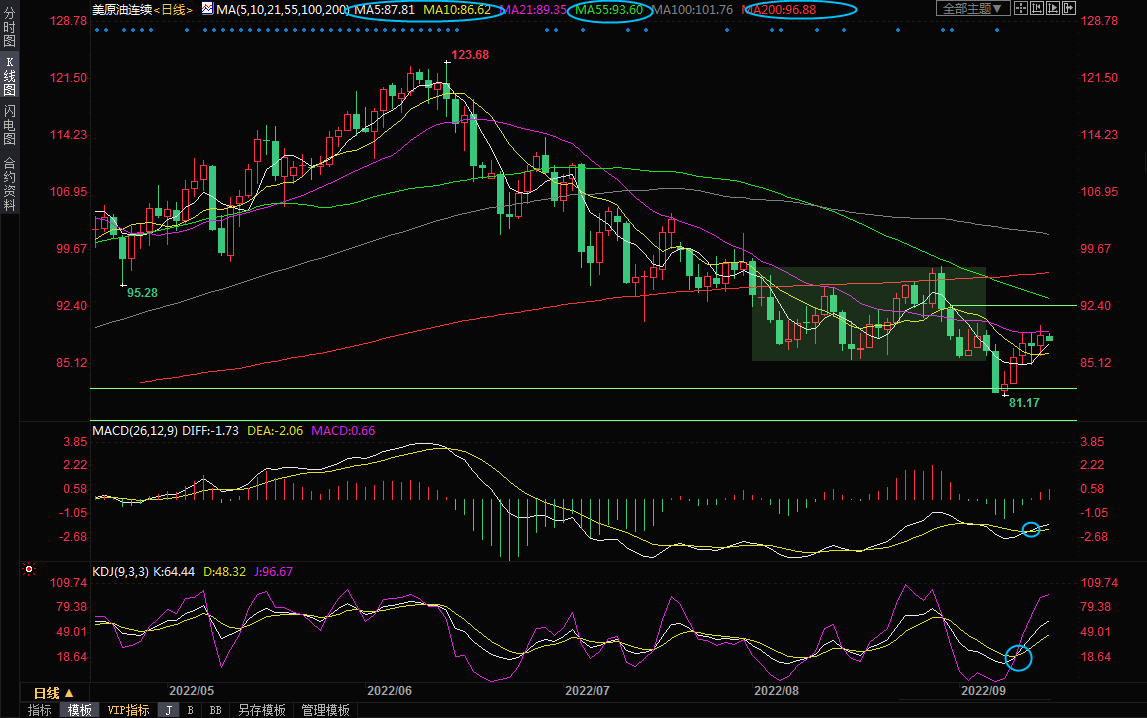The height and width of the screenshot is (718, 1147).
Task: Click the red sun icon beside KDJ
Action: click(x=29, y=571)
